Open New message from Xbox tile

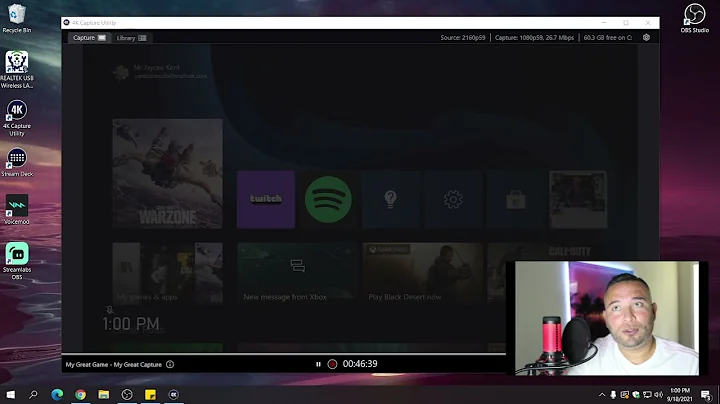coord(297,274)
